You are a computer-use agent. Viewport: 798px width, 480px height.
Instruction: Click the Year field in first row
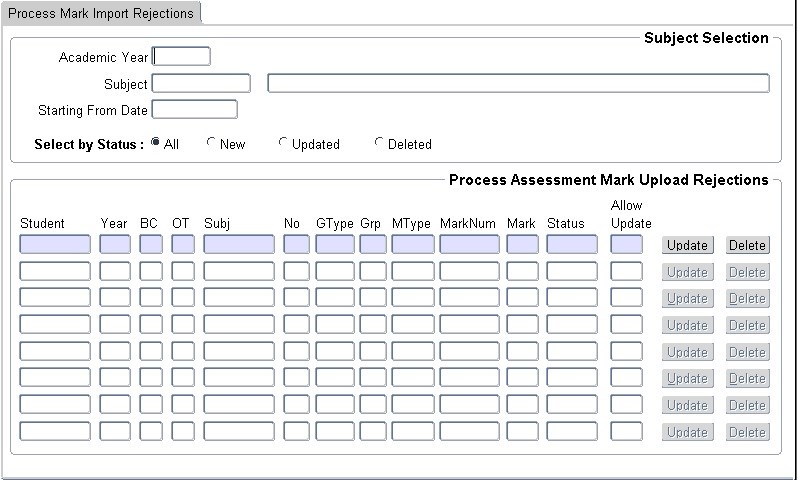(x=115, y=245)
